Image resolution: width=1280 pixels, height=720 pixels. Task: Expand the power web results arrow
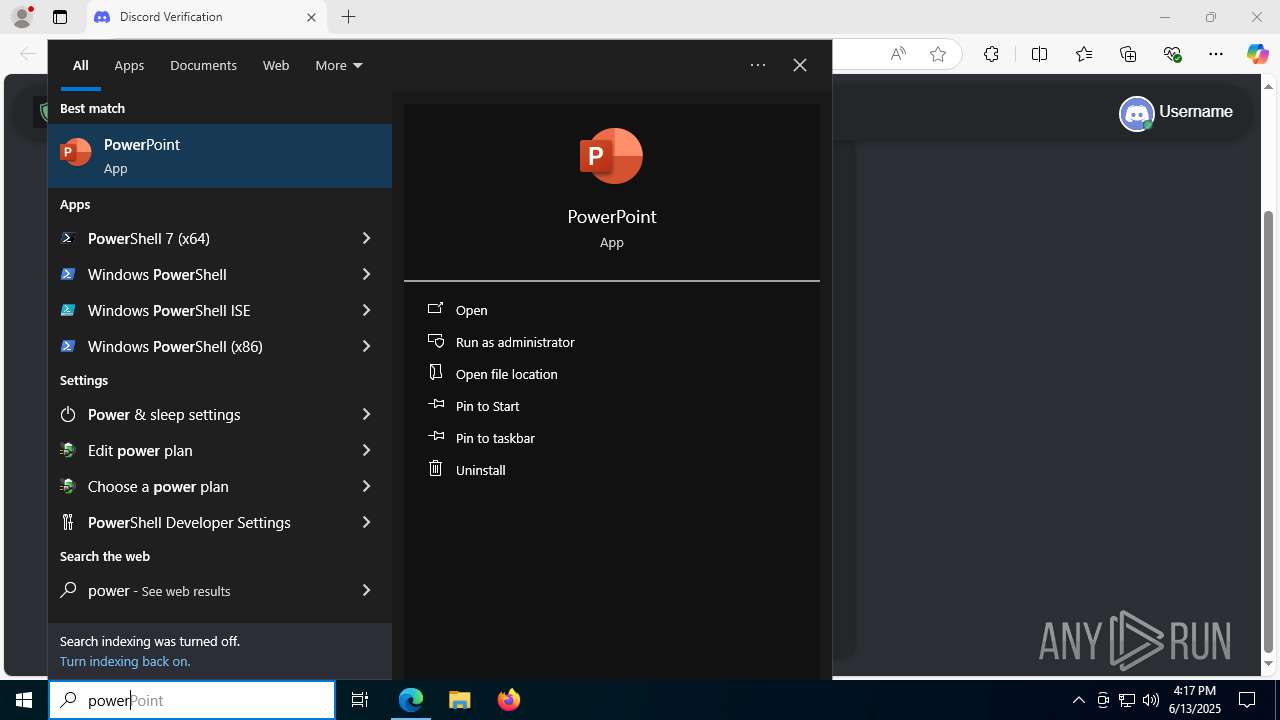coord(366,590)
